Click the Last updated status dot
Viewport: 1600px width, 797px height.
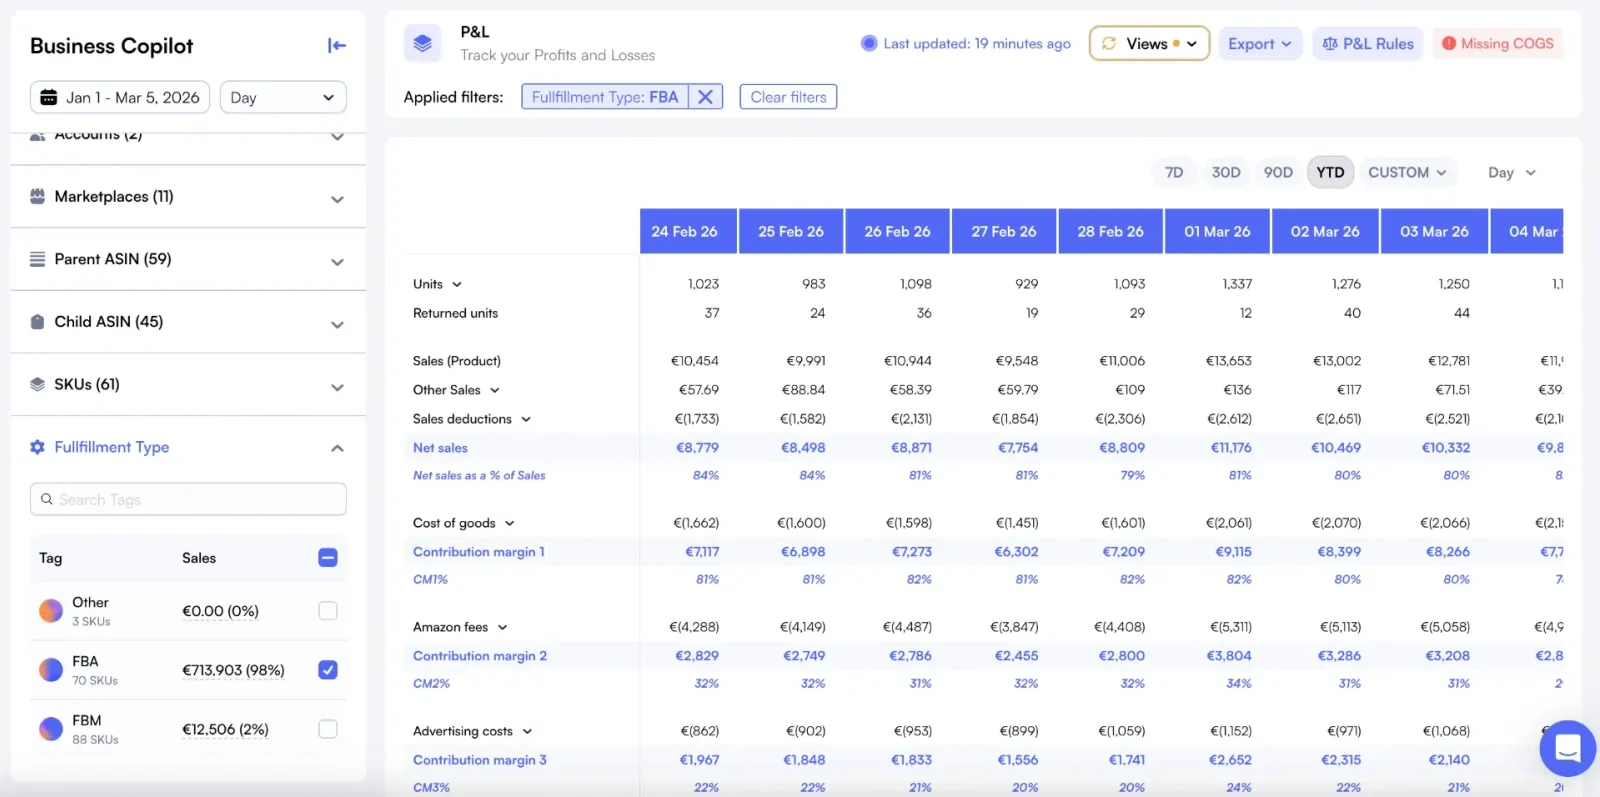click(869, 43)
